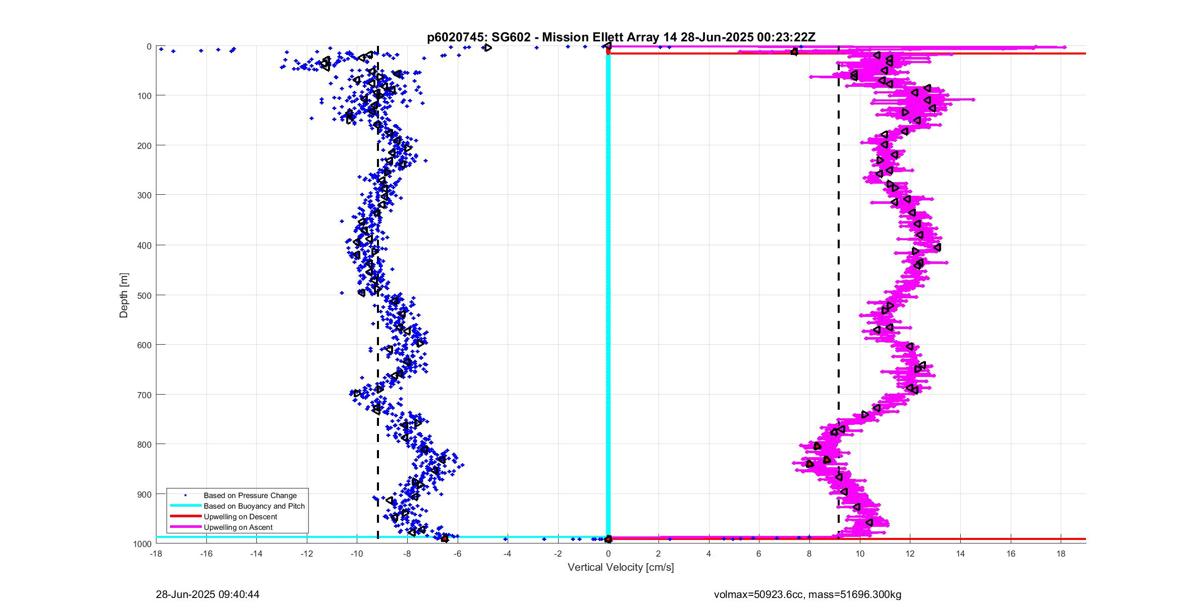Click the 'Based on Pressure Change' legend entry
Screen dimensions: 1200x611
pyautogui.click(x=250, y=495)
